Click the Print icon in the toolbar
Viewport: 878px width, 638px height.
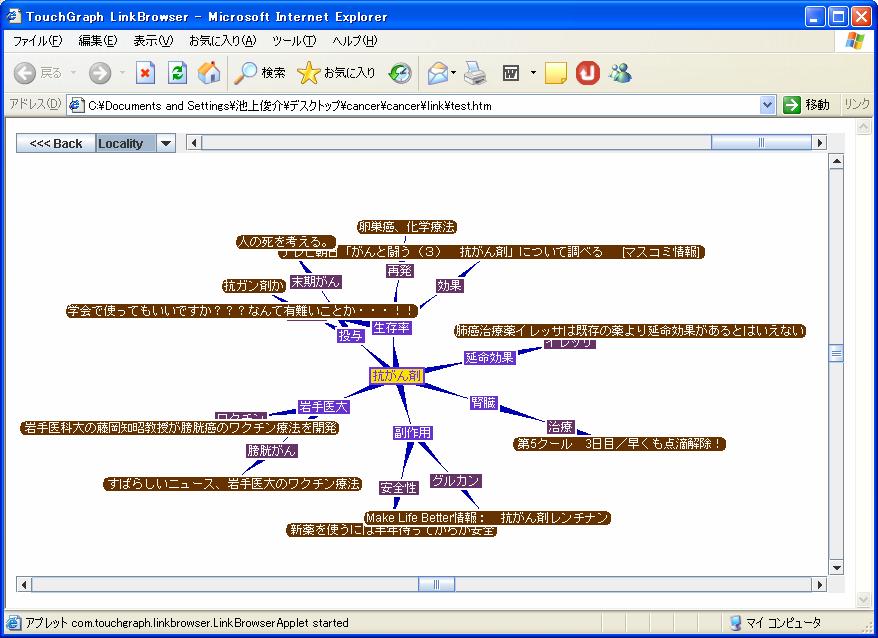tap(475, 73)
